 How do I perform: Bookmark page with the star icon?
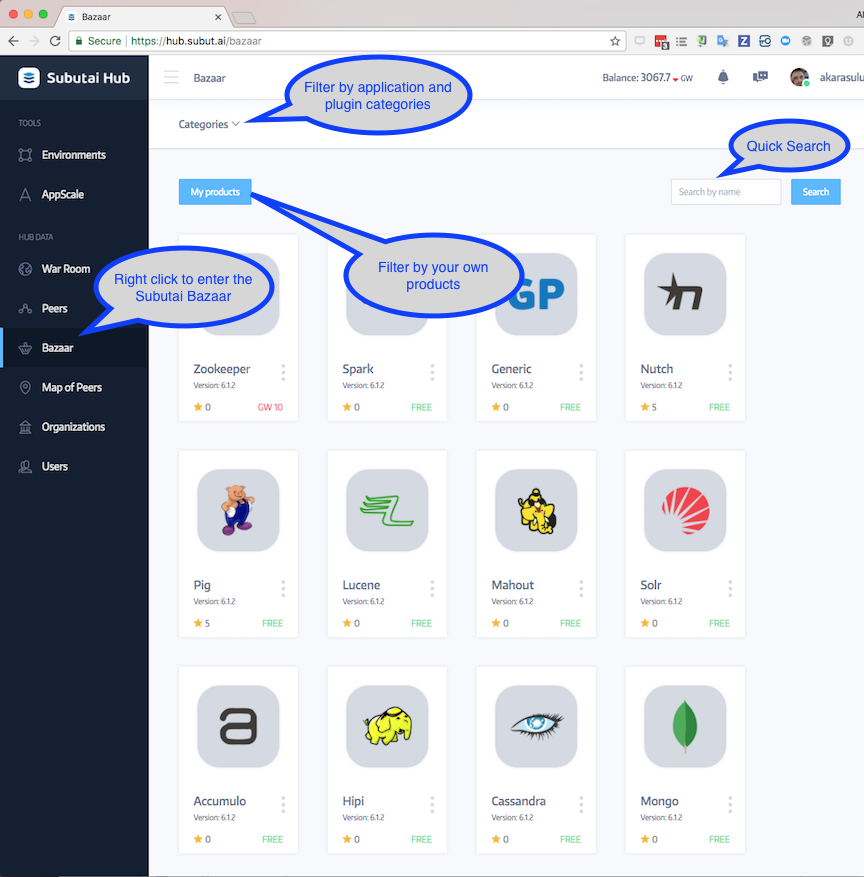click(615, 41)
